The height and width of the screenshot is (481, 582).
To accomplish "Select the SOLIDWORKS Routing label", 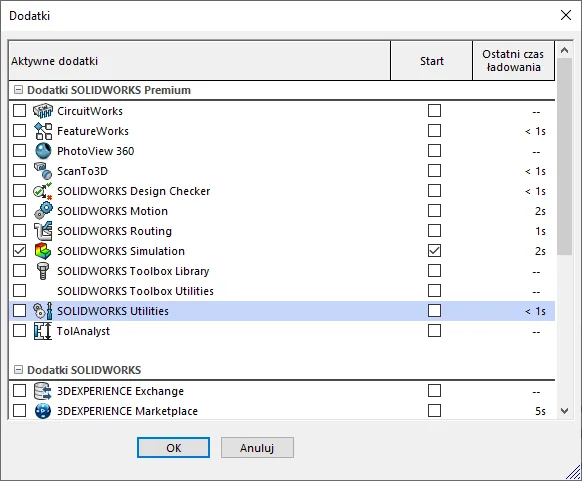I will click(x=114, y=231).
